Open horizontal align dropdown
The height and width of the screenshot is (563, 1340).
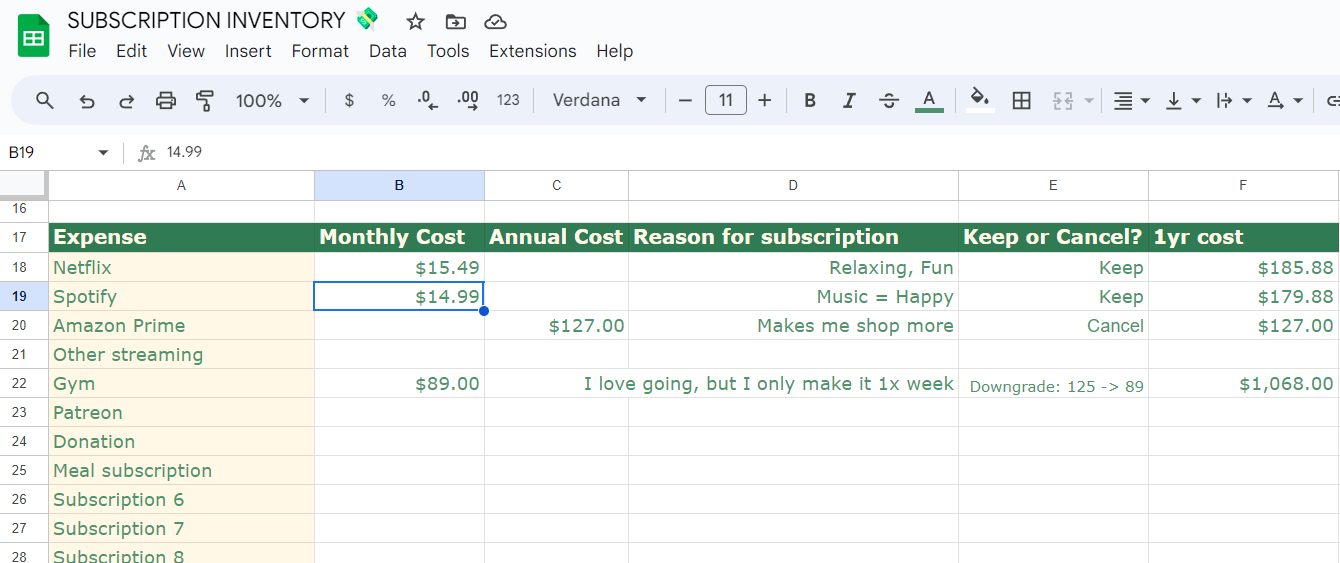point(1132,100)
